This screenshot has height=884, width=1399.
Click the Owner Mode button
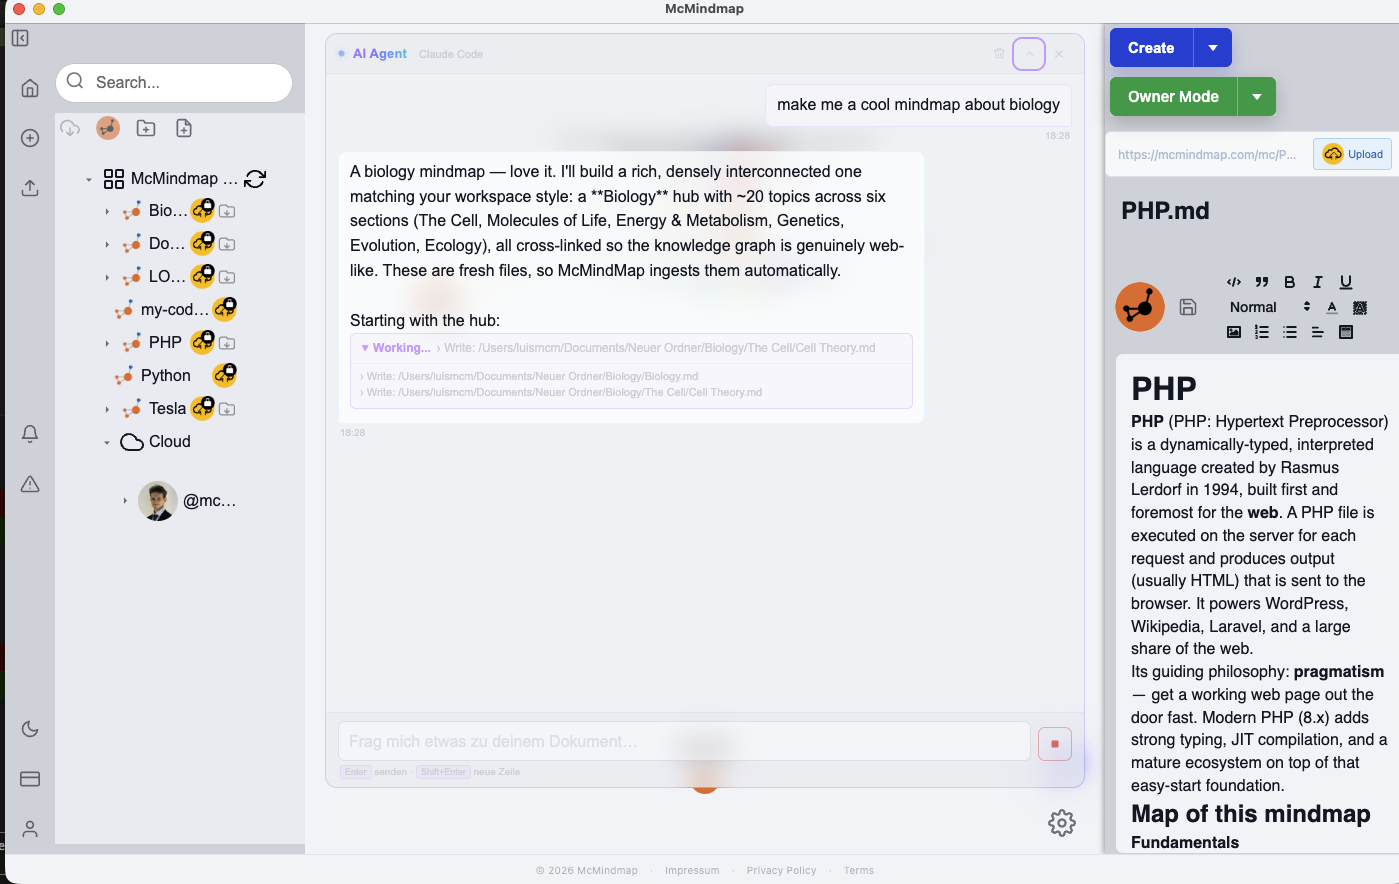1173,97
